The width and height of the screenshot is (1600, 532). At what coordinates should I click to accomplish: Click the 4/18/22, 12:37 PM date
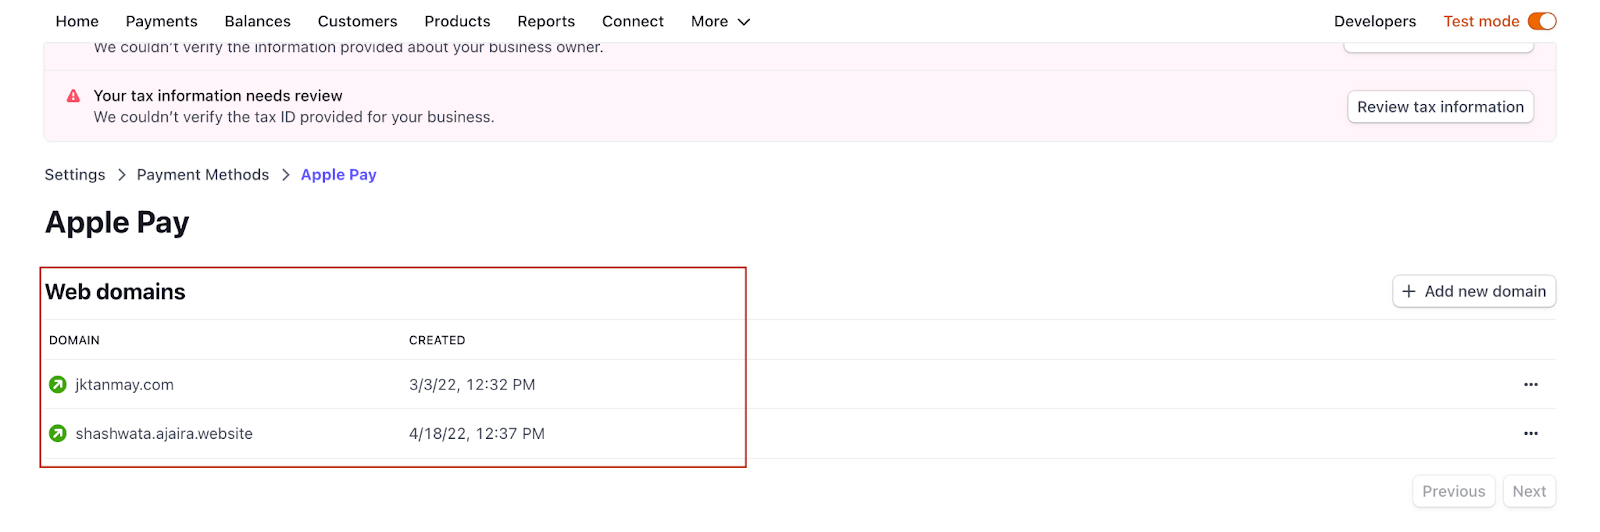(477, 433)
